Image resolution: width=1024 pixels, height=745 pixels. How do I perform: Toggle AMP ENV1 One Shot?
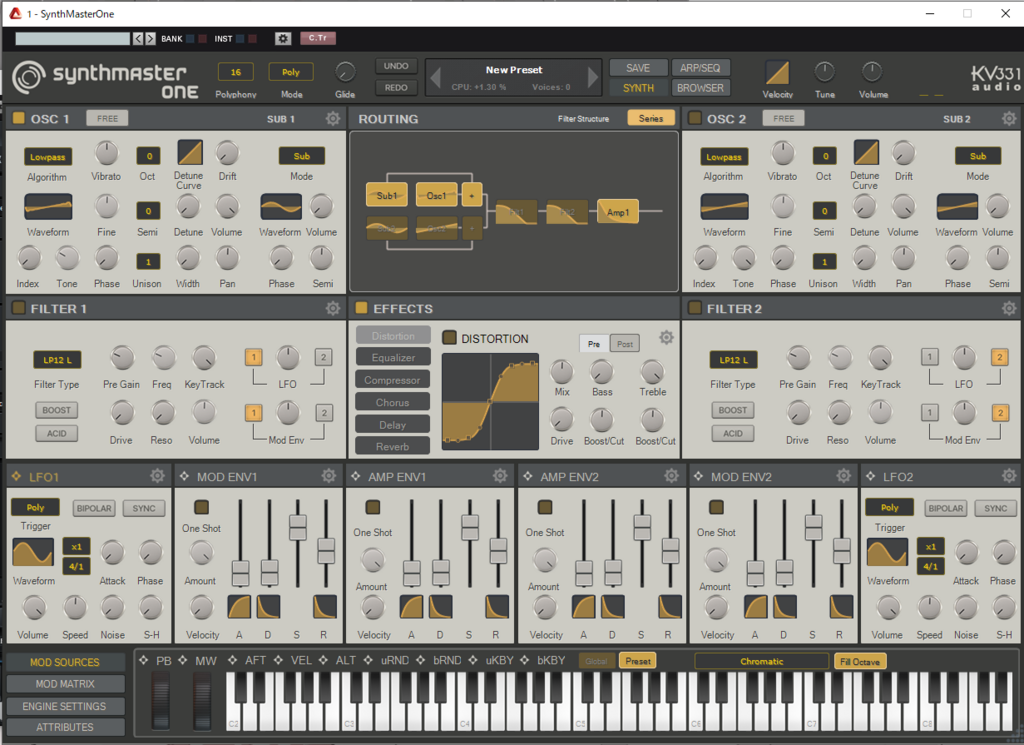tap(373, 507)
